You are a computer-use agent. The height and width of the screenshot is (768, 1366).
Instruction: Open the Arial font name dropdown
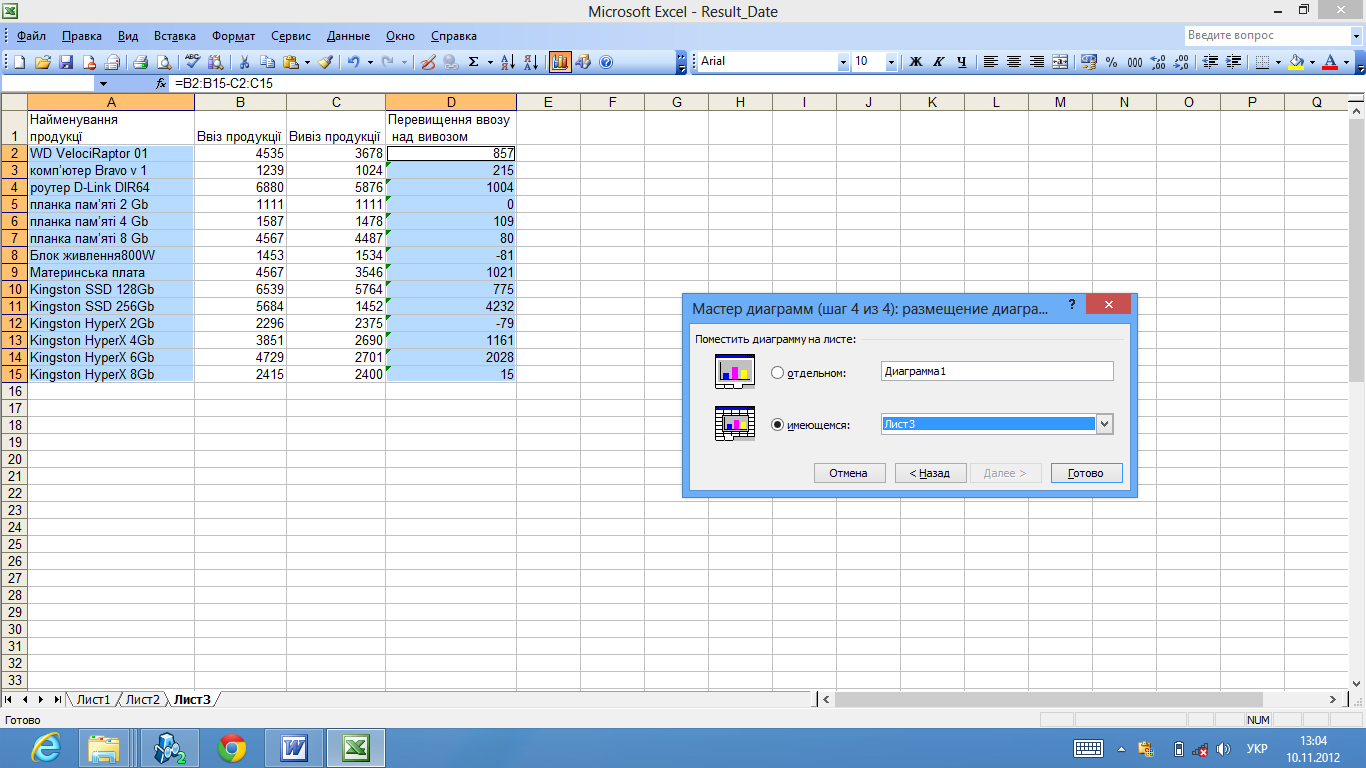coord(842,62)
